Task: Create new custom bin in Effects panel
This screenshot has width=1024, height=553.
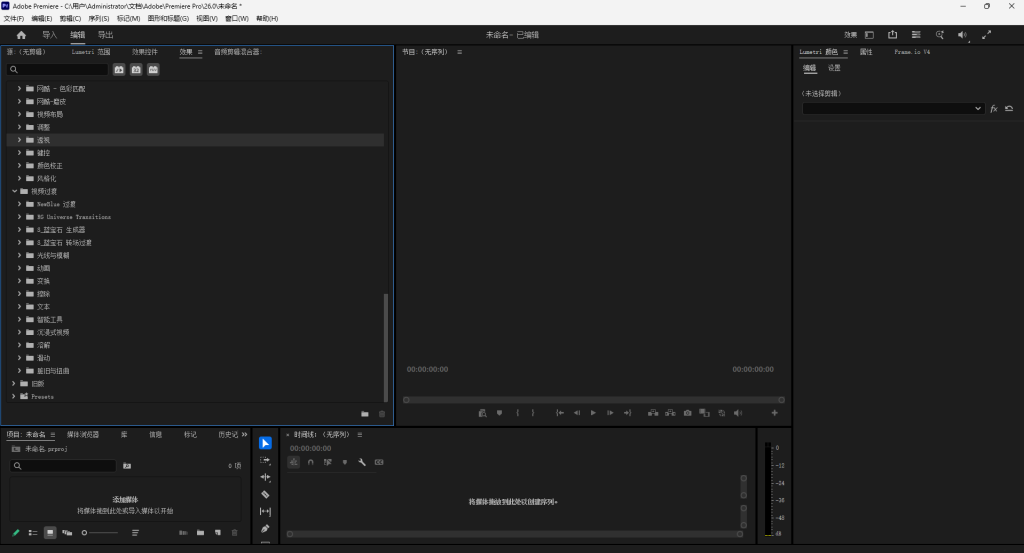Action: tap(365, 414)
